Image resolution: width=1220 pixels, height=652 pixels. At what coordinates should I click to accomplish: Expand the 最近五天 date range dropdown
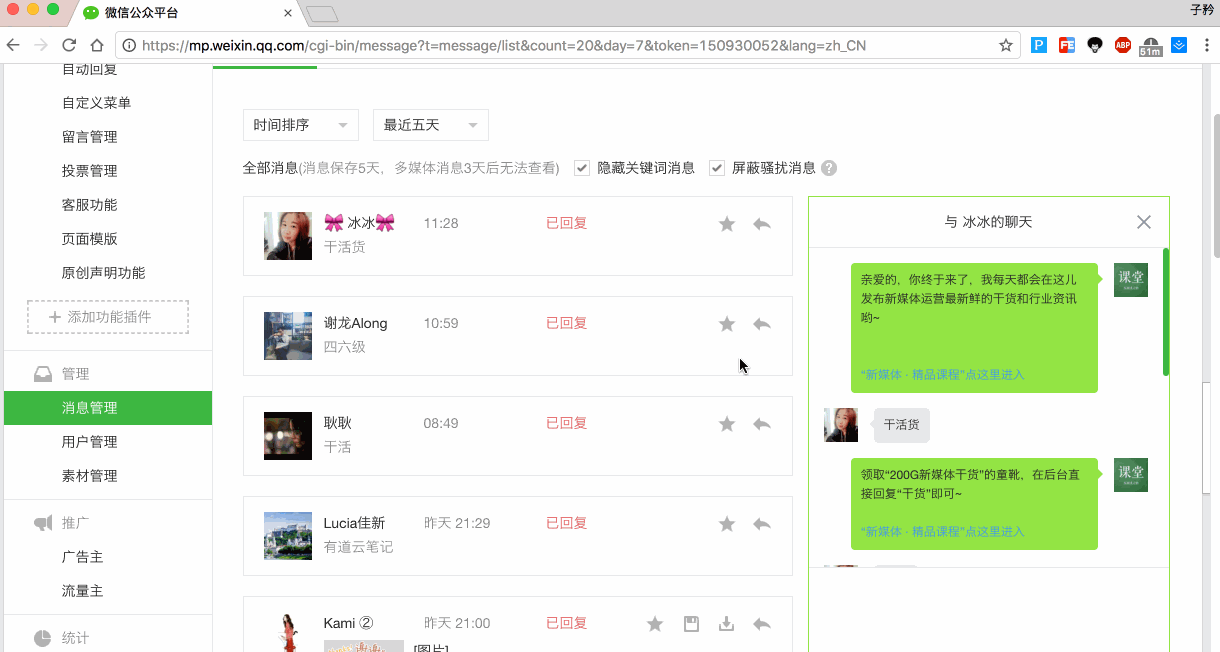pyautogui.click(x=430, y=125)
